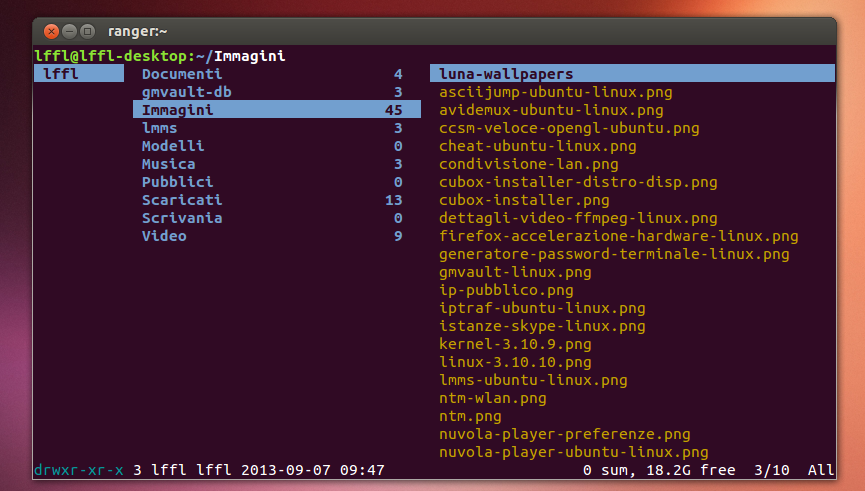Select firefox-accelerazione-hardware-linux.png
865x491 pixels.
pyautogui.click(x=618, y=236)
